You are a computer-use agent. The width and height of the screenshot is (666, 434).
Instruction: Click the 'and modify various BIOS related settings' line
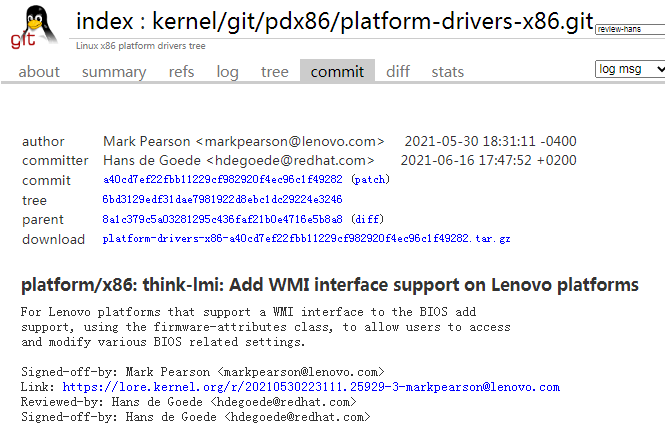[x=163, y=342]
